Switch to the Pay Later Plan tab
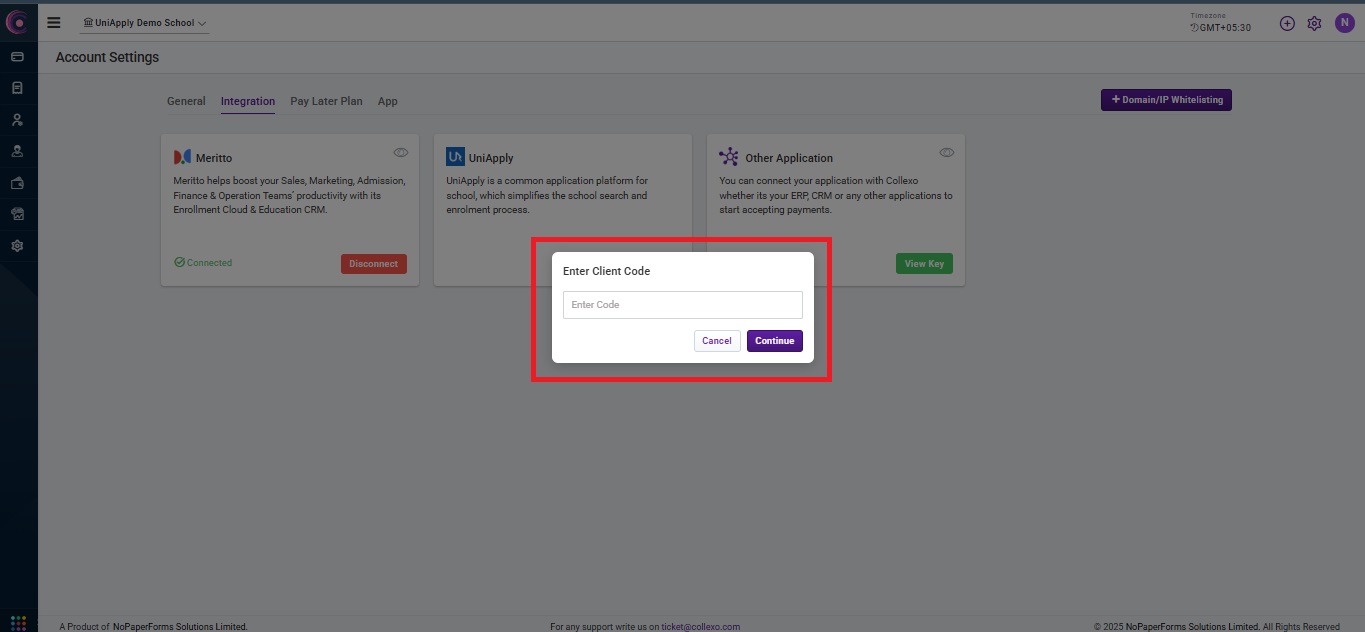 click(x=326, y=101)
